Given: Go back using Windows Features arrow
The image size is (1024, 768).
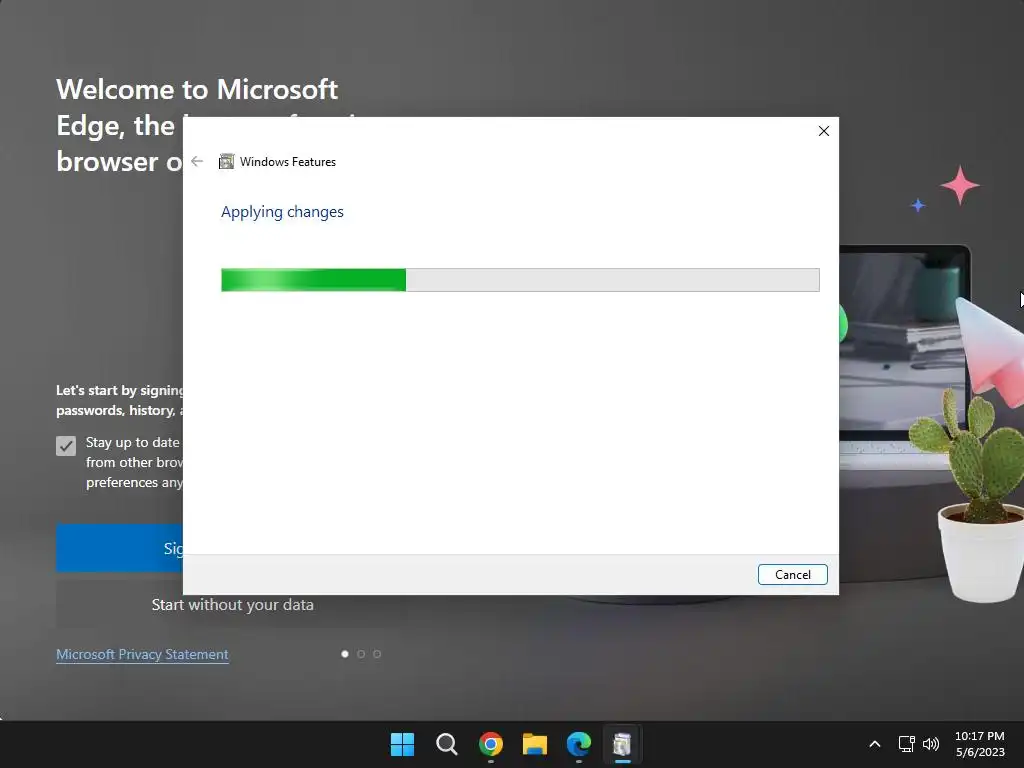Looking at the screenshot, I should click(197, 161).
